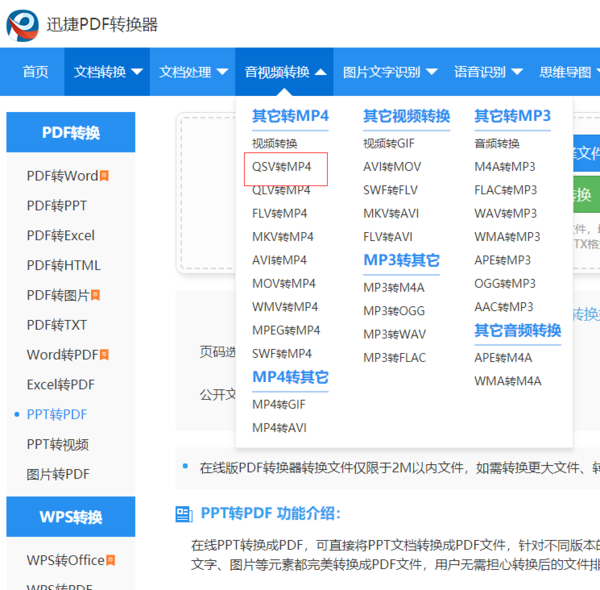
Task: Select MKV转AVI in the menu
Action: click(x=391, y=214)
